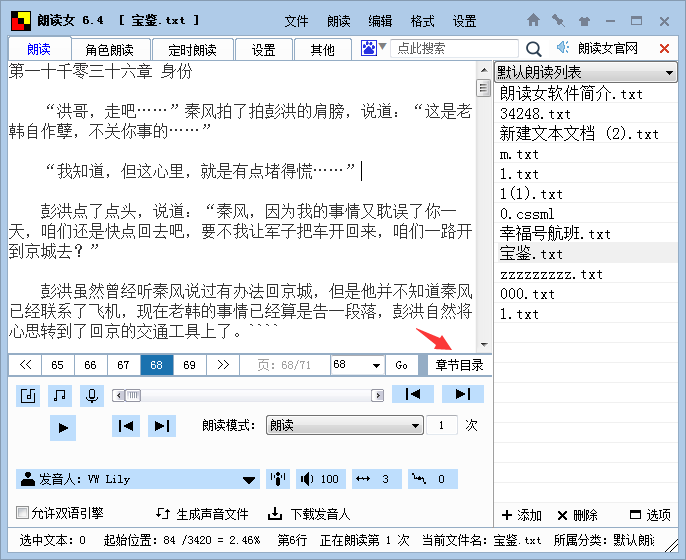The height and width of the screenshot is (560, 686).
Task: Close the search bar with the red X
Action: [x=664, y=49]
